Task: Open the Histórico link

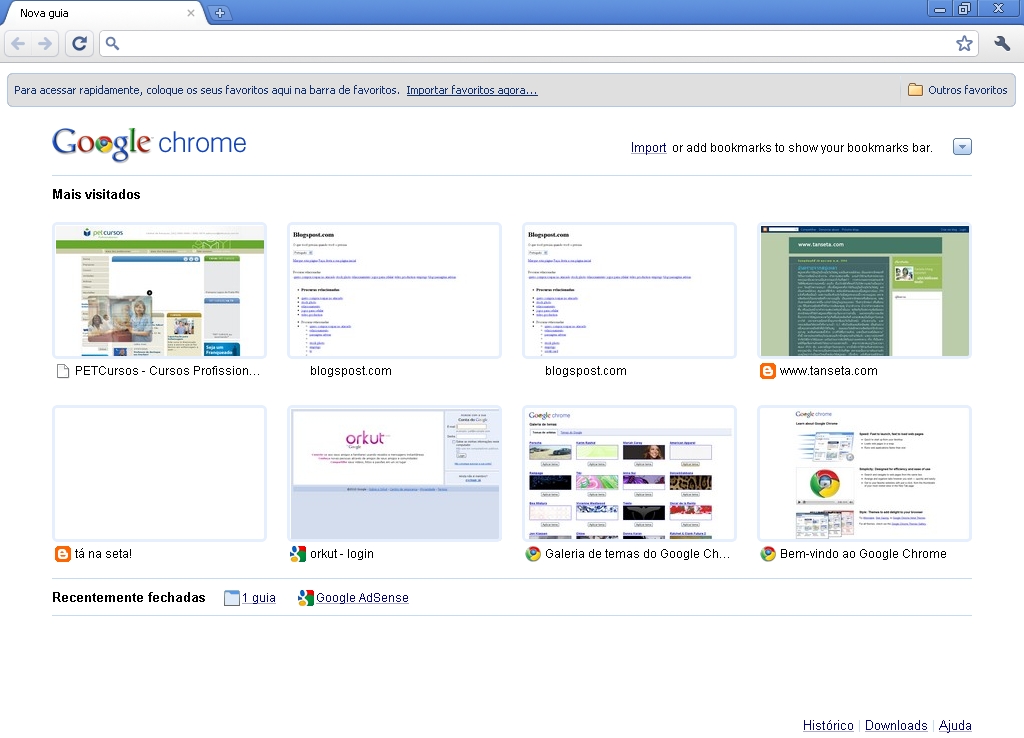Action: click(828, 726)
